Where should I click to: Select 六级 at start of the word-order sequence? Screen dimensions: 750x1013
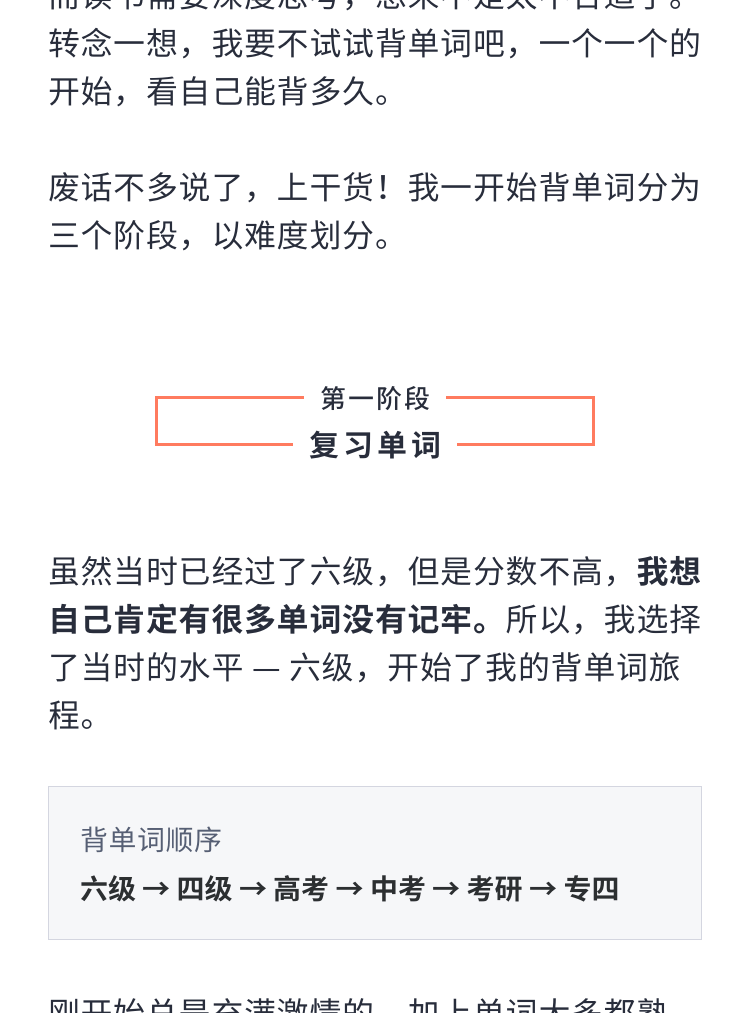coord(108,889)
